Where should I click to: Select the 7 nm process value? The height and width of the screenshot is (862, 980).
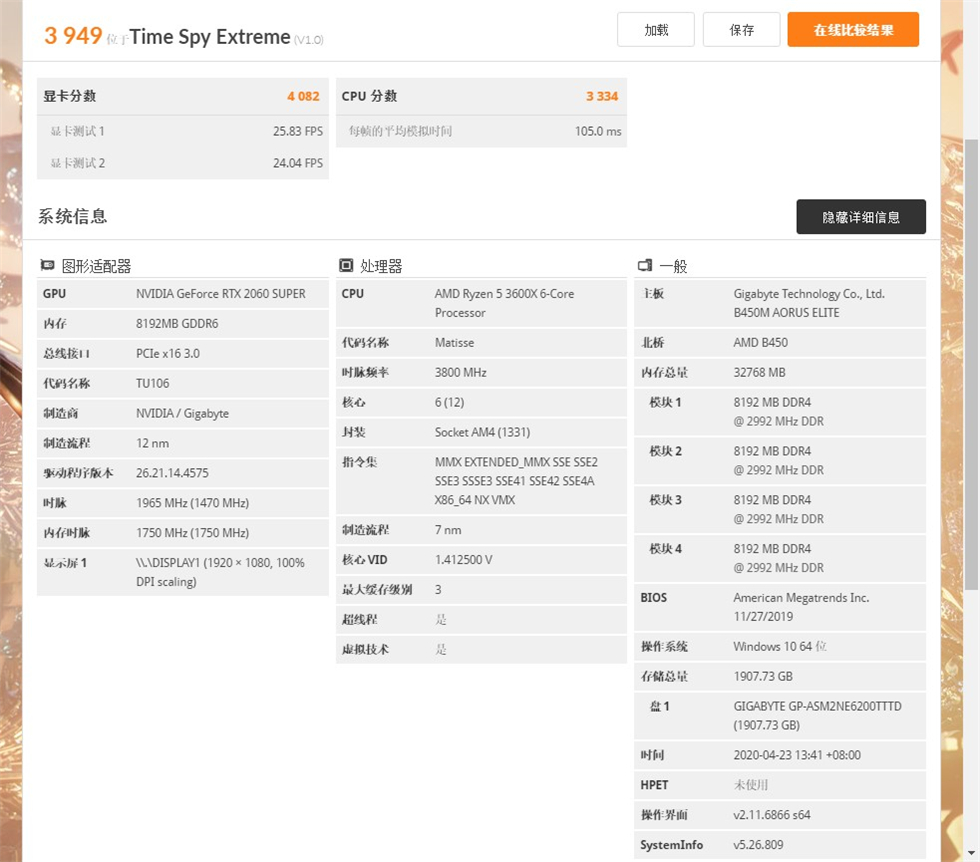(x=448, y=530)
